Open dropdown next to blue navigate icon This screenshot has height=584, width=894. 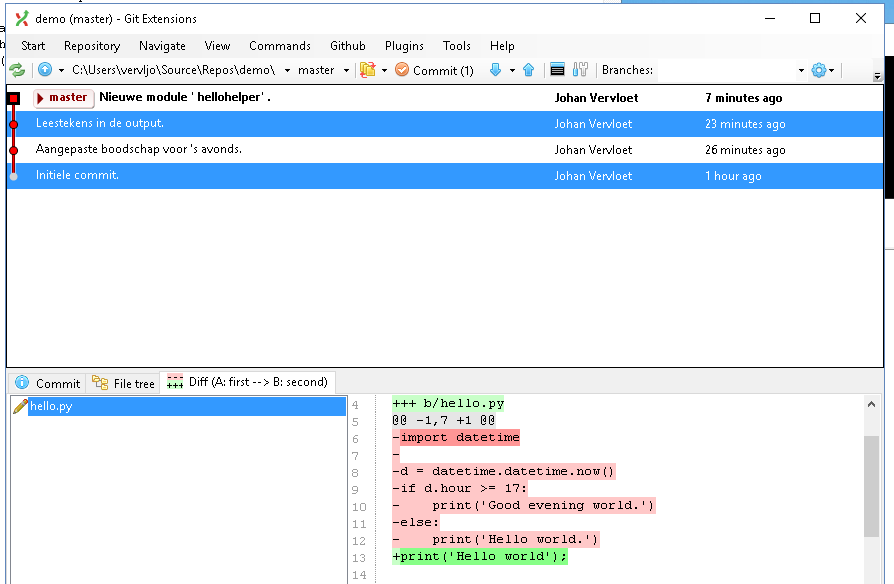coord(61,70)
